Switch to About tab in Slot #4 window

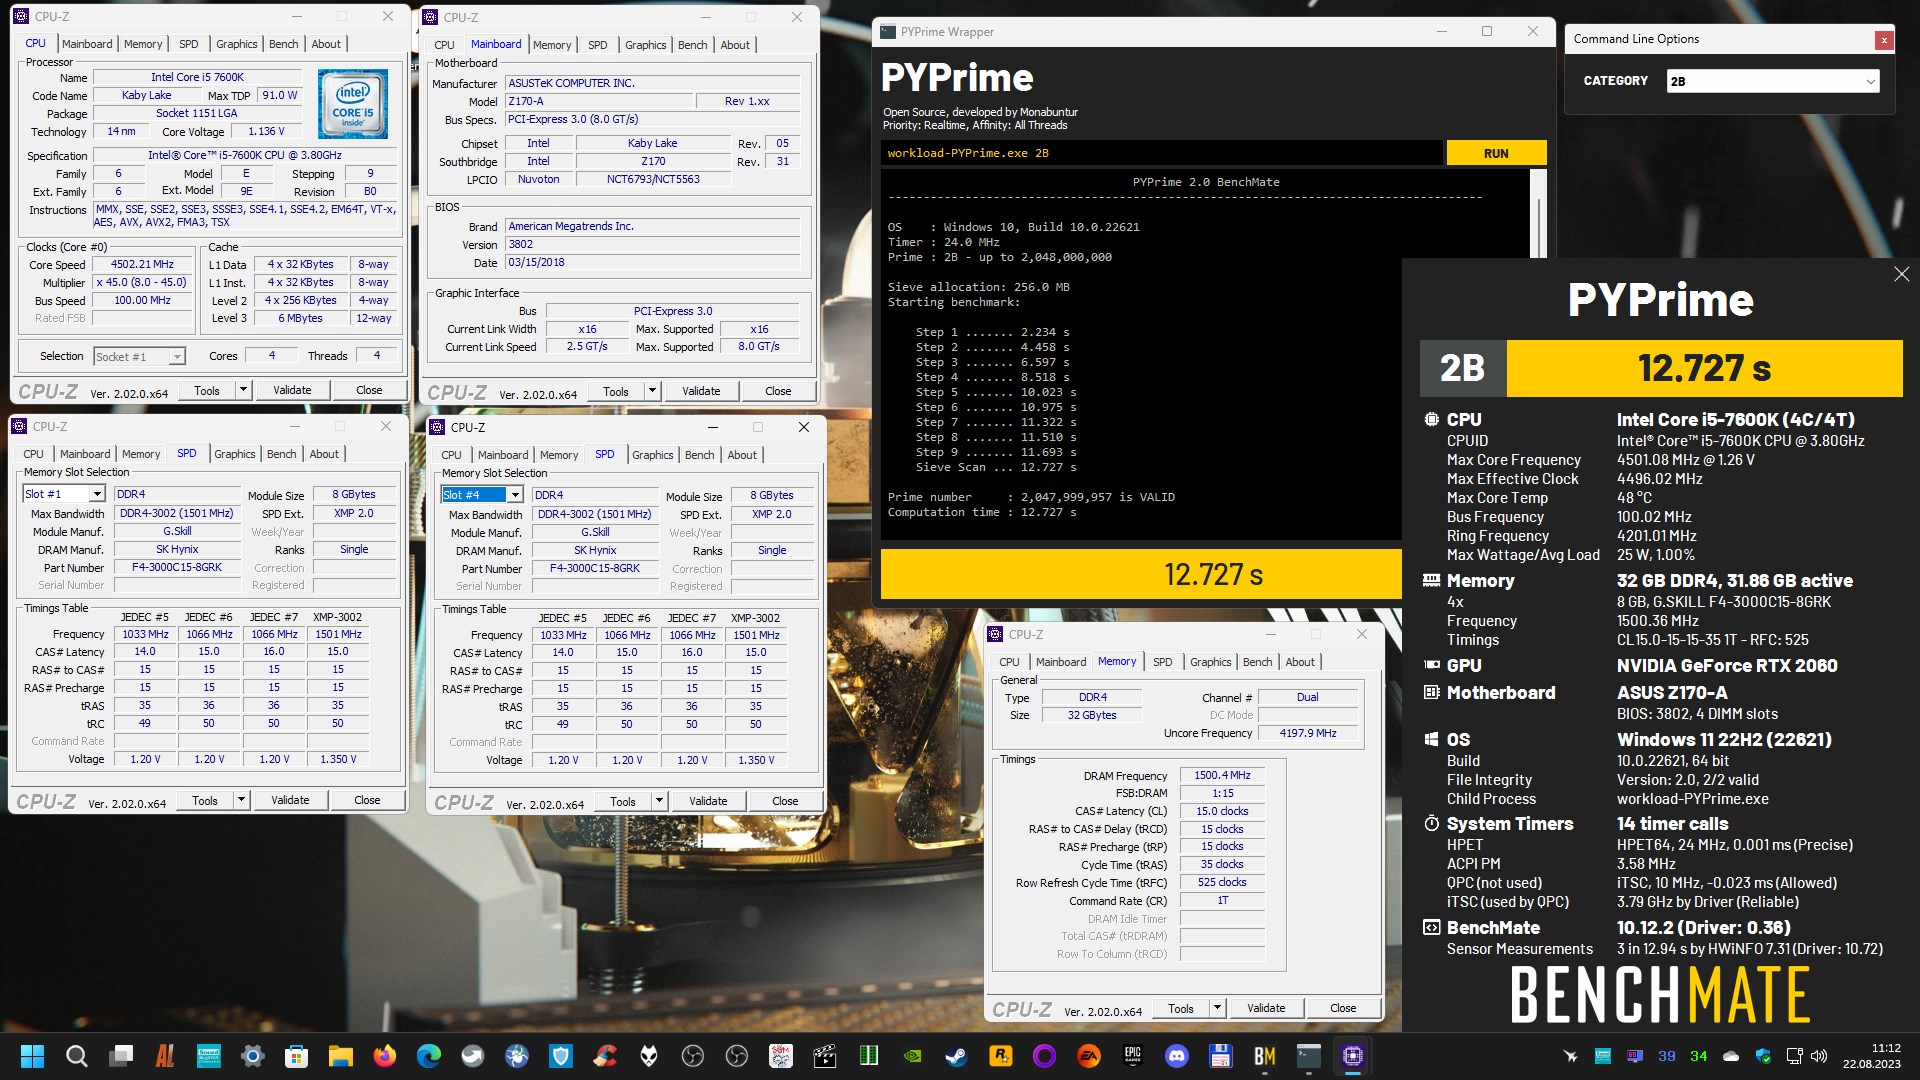click(x=742, y=455)
